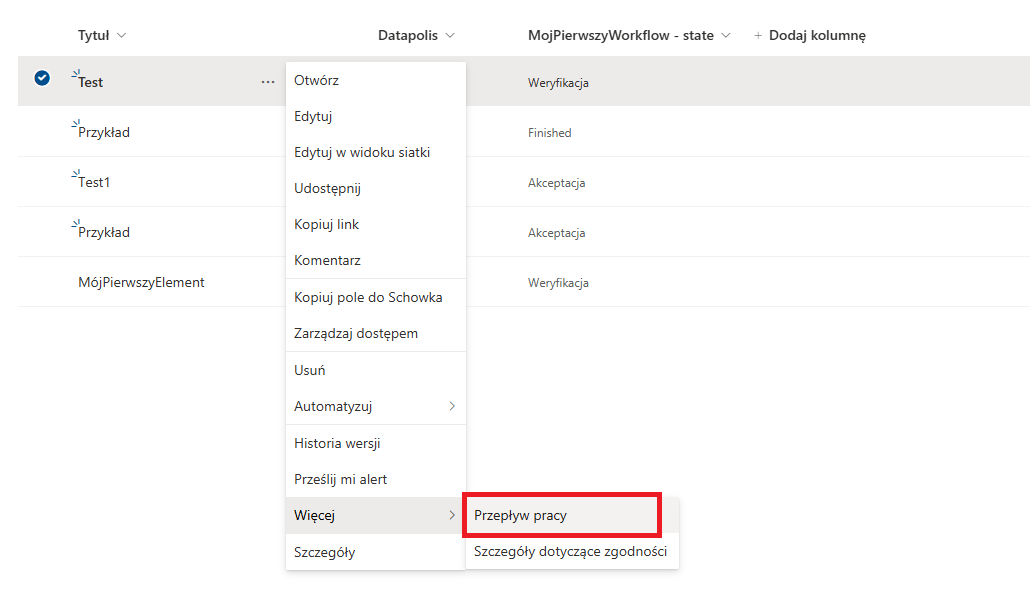The width and height of the screenshot is (1030, 611).
Task: Uncheck the selected Test row checkmark
Action: pos(42,78)
